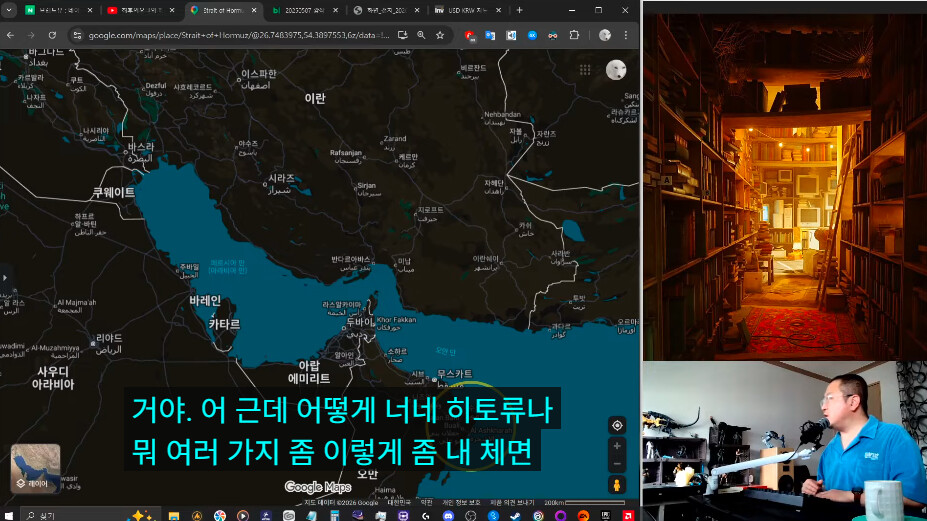Select the Strait of Hormuz tab
Viewport: 927px width, 521px height.
pos(222,10)
